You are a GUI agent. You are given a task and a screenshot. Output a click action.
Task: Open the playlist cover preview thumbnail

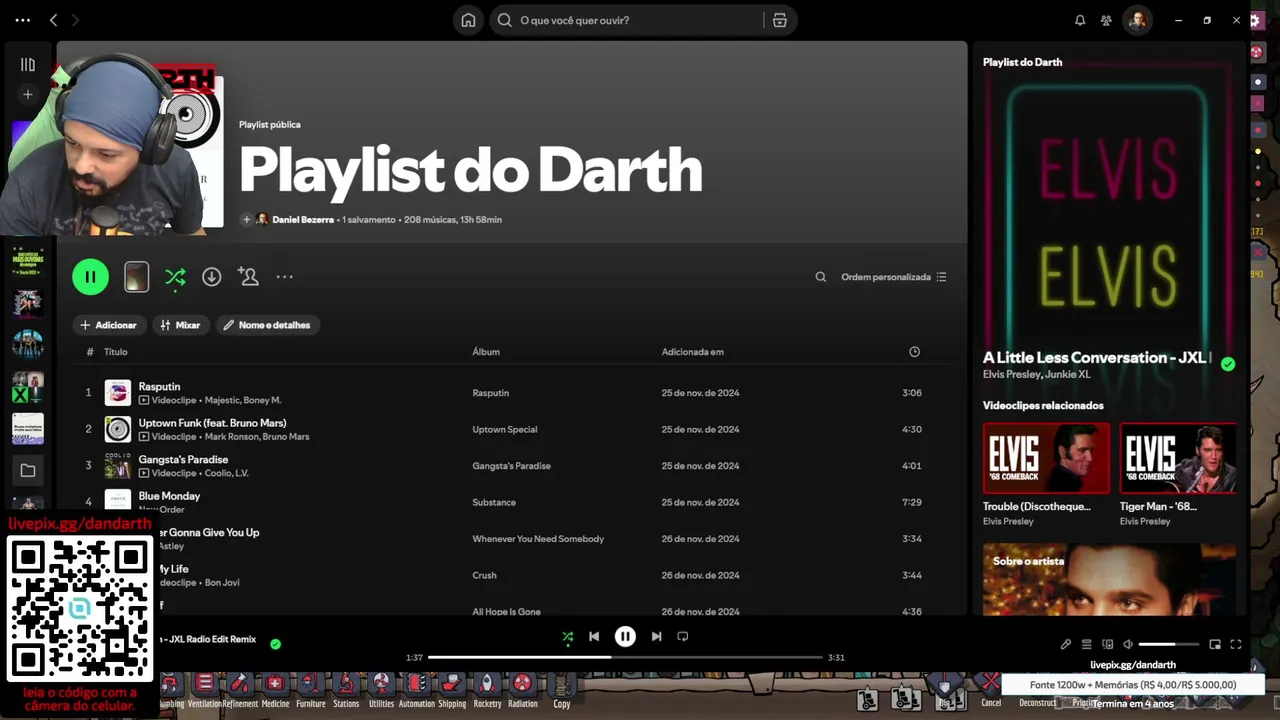[136, 277]
